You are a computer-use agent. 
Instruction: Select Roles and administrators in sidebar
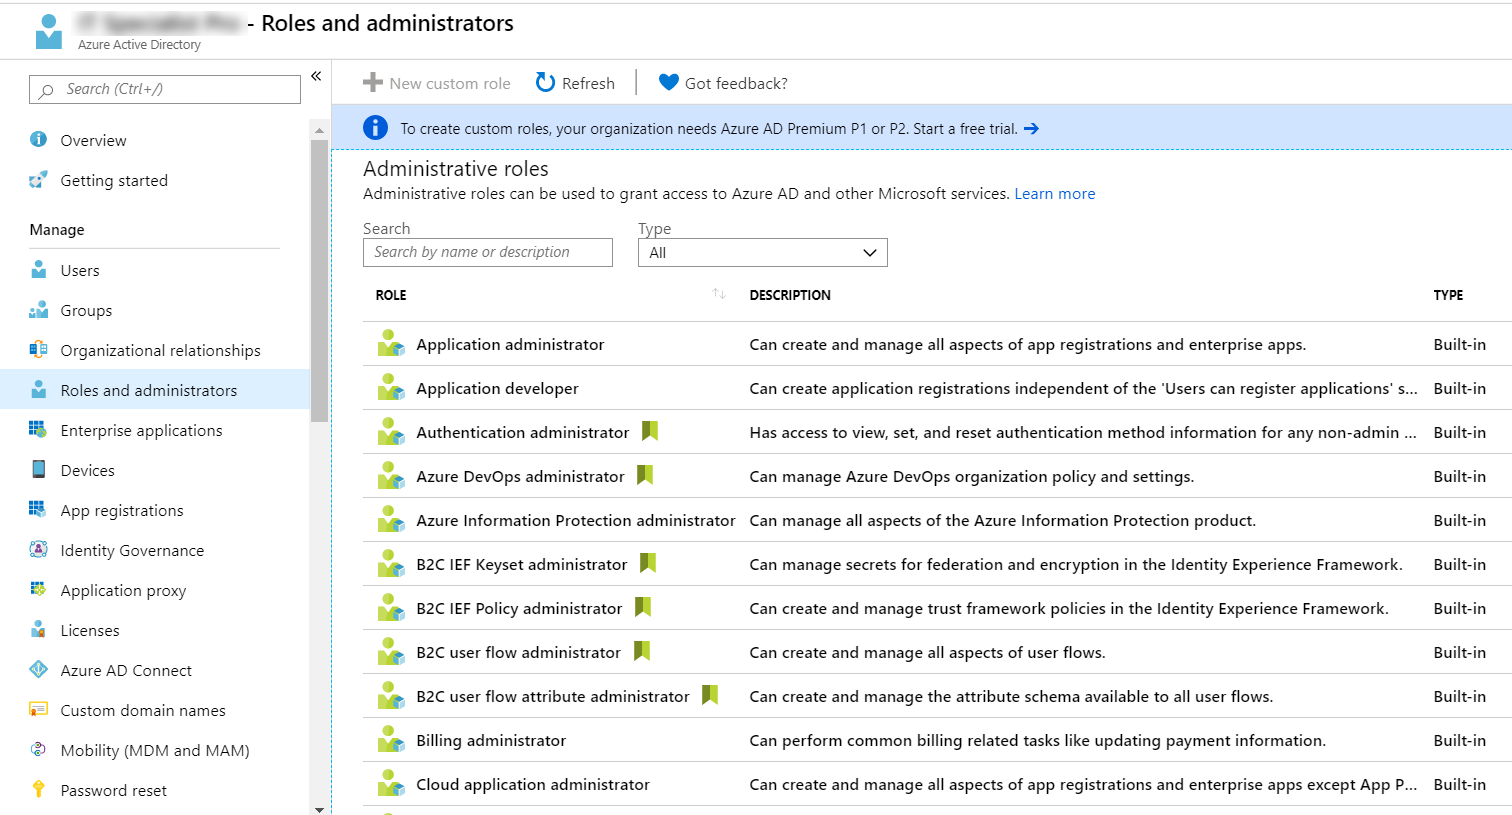[x=155, y=390]
